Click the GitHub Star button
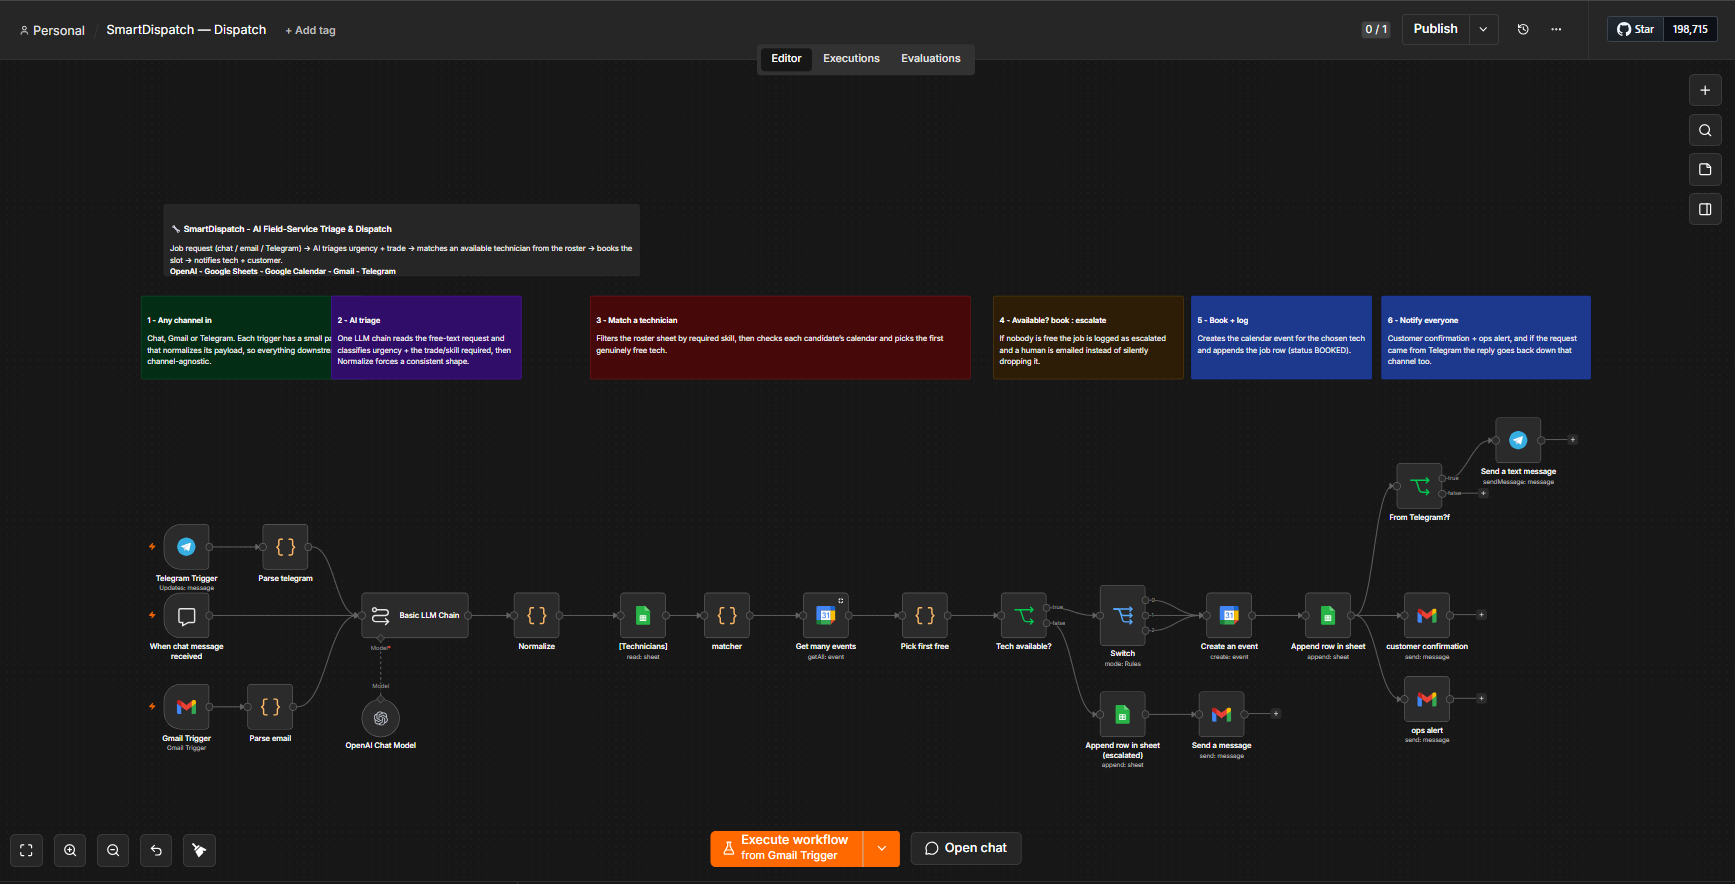Image resolution: width=1735 pixels, height=884 pixels. [1635, 29]
